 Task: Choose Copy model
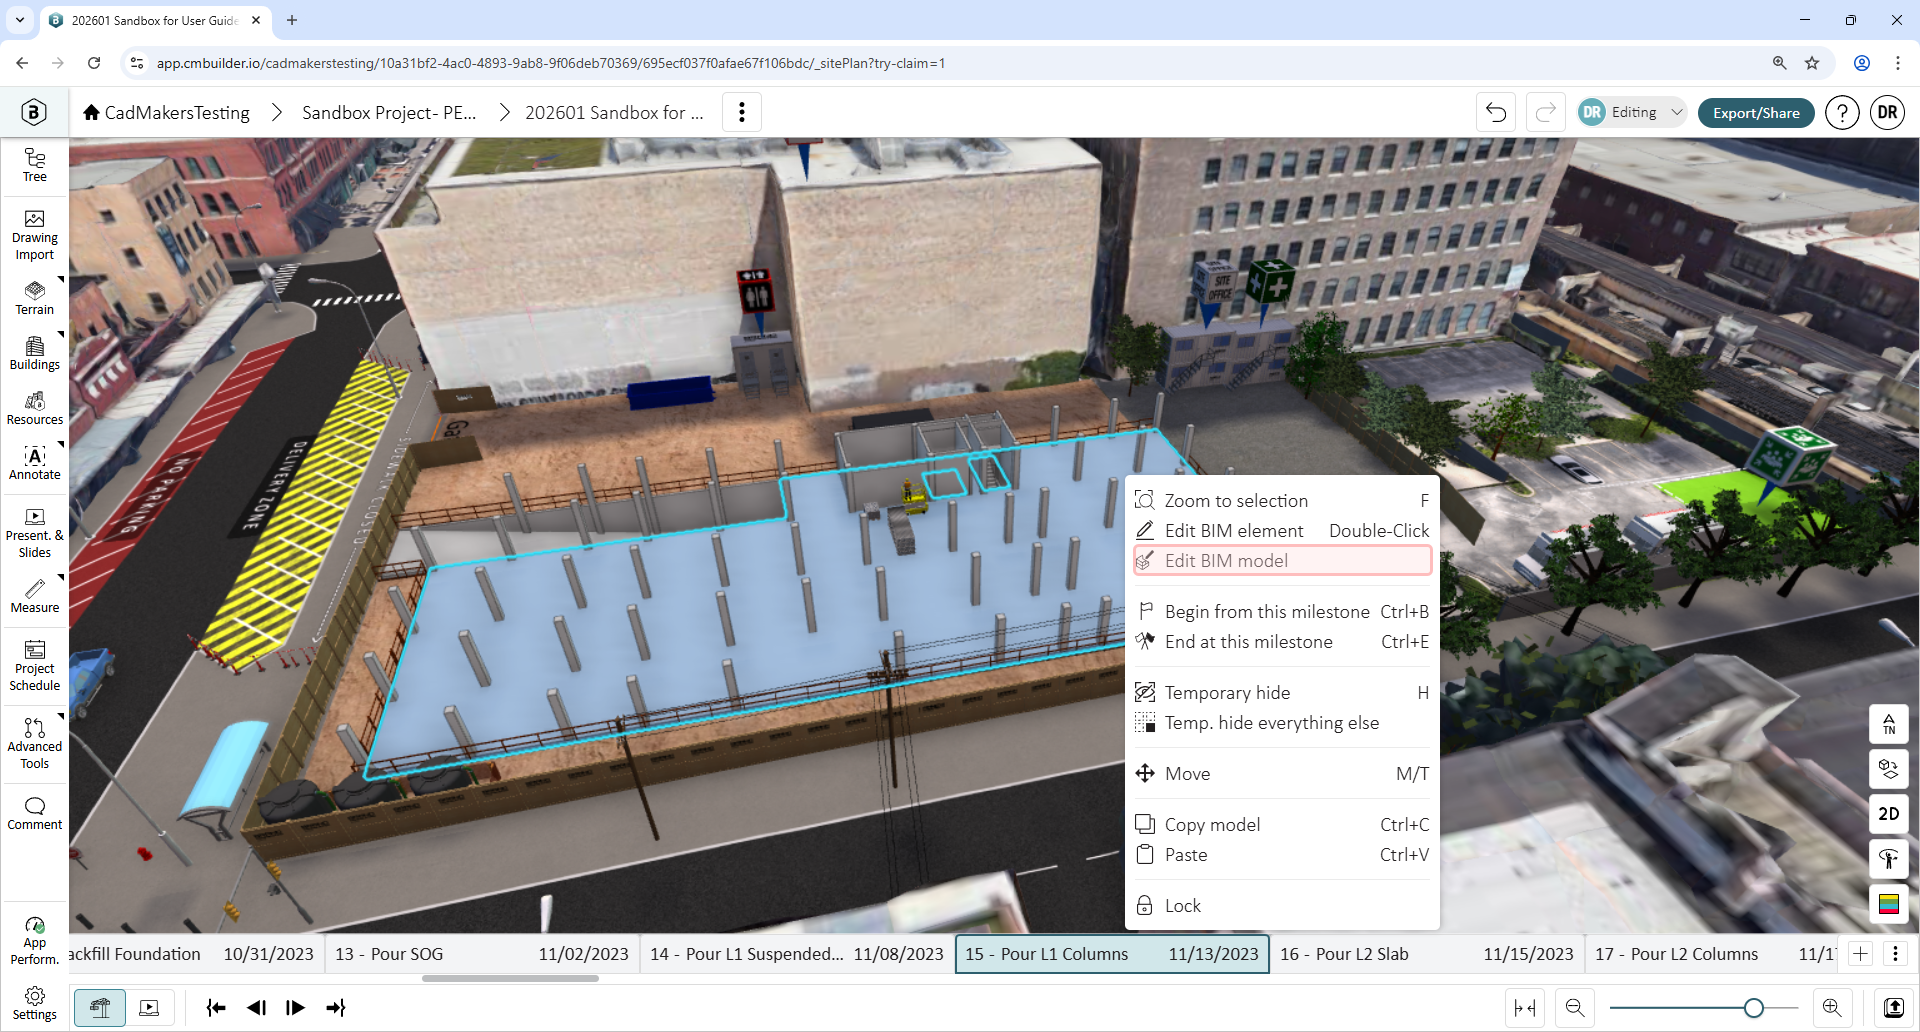coord(1282,825)
